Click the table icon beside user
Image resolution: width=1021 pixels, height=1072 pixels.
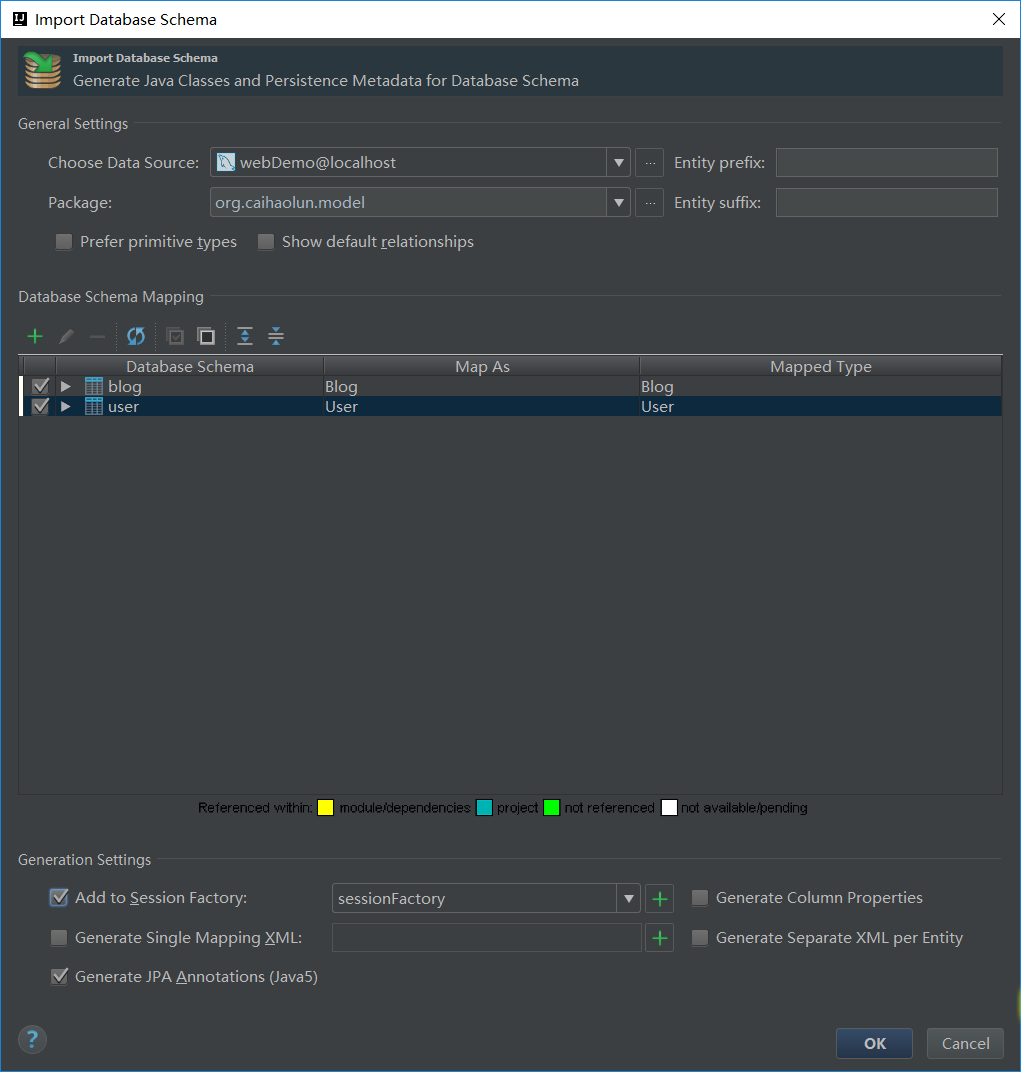pyautogui.click(x=94, y=407)
